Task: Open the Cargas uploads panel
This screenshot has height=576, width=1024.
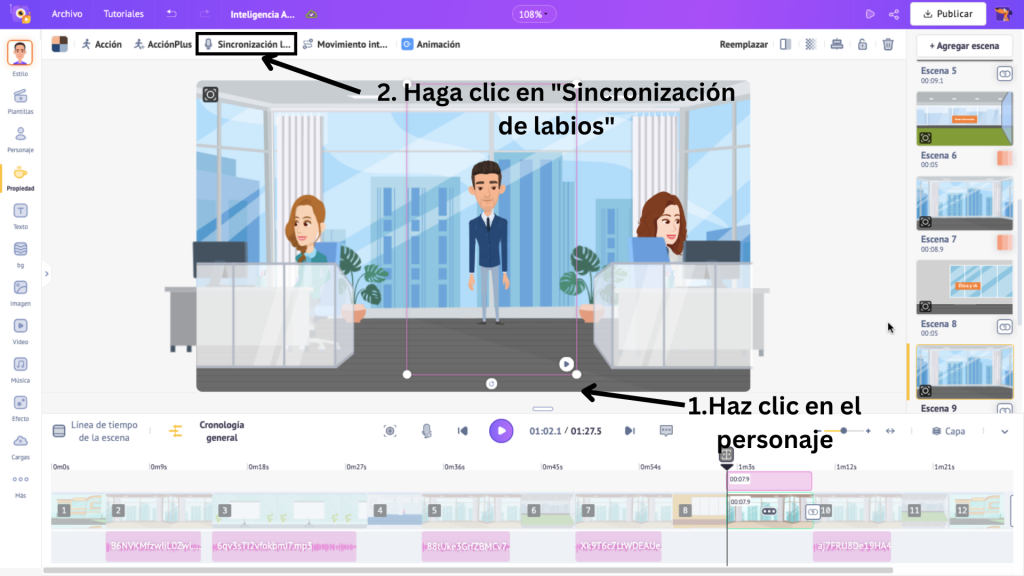Action: coord(20,447)
